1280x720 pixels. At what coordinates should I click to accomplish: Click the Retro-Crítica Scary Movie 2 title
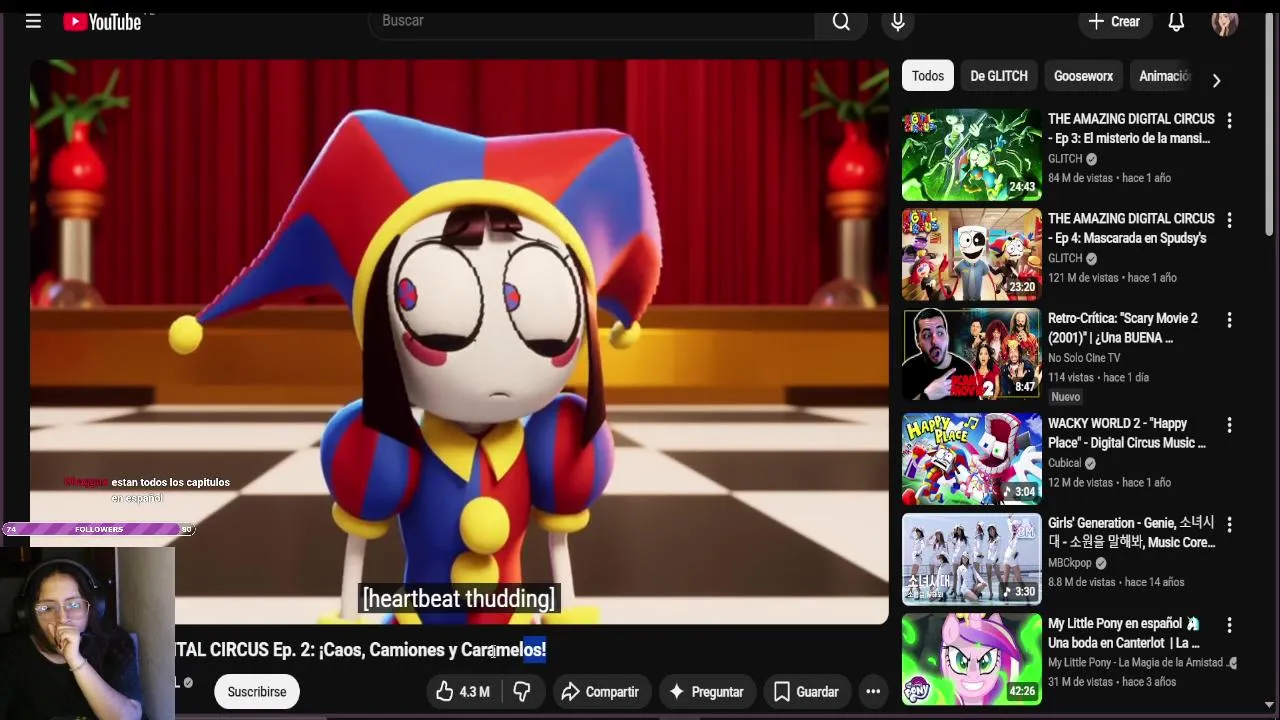coord(1123,328)
